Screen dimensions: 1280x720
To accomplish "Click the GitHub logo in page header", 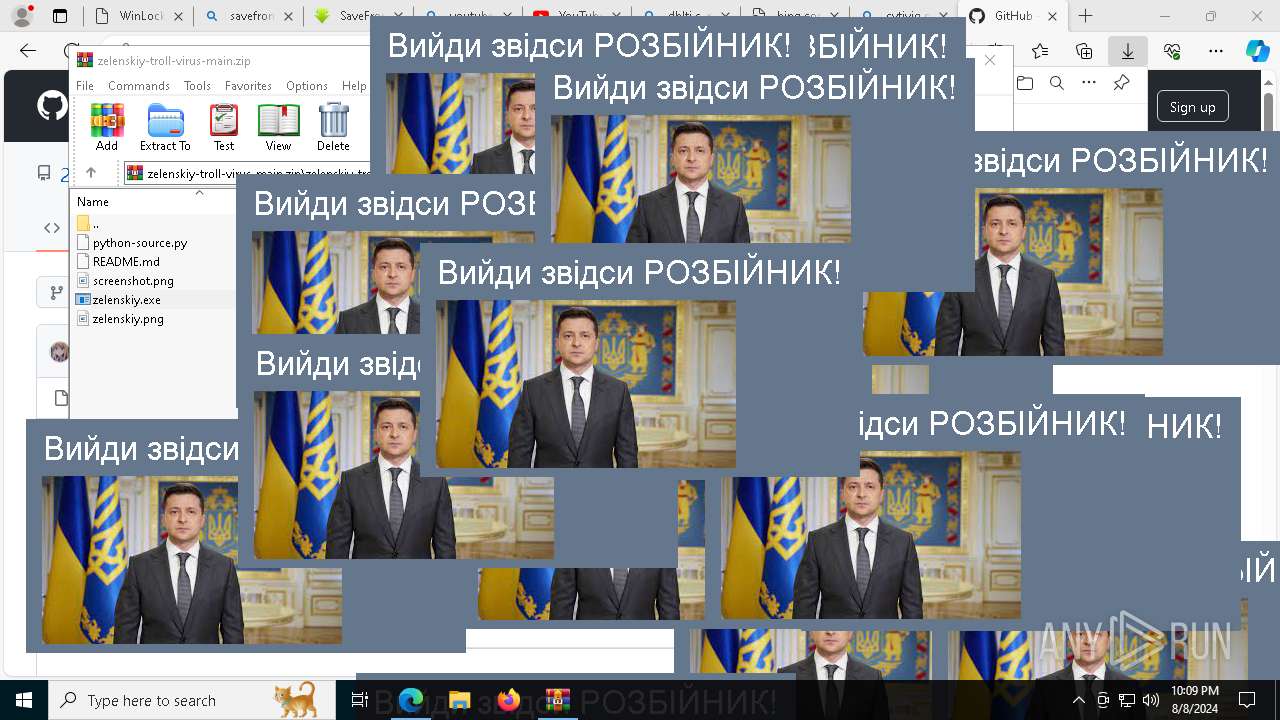I will coord(52,106).
